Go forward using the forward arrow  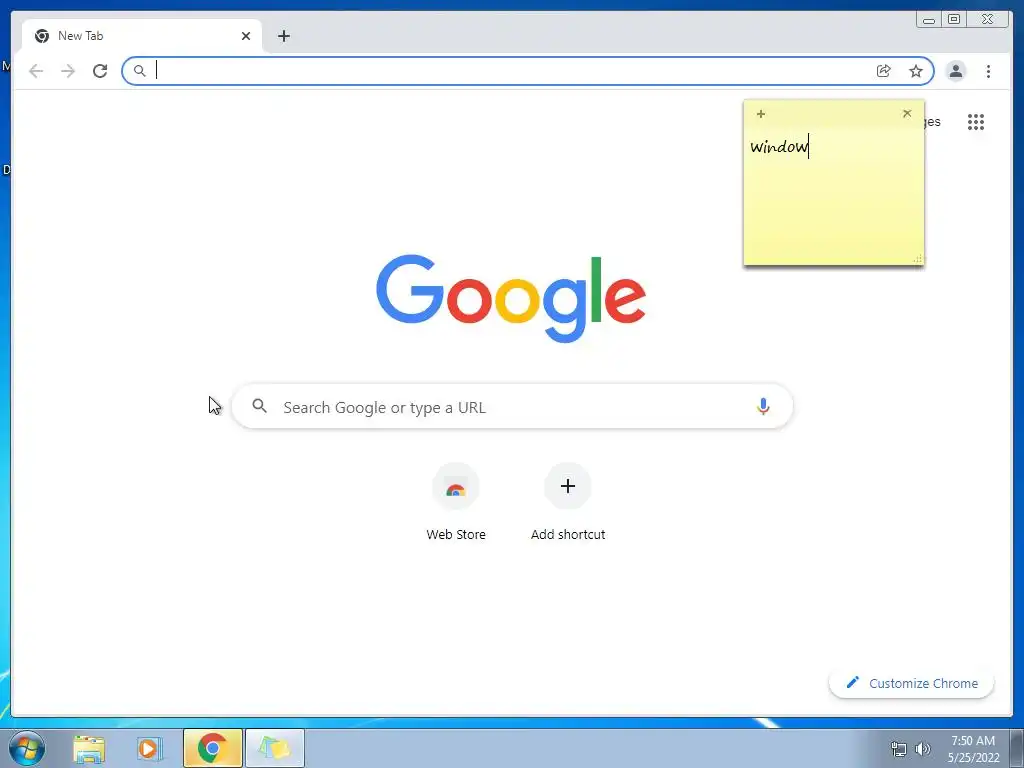(68, 71)
